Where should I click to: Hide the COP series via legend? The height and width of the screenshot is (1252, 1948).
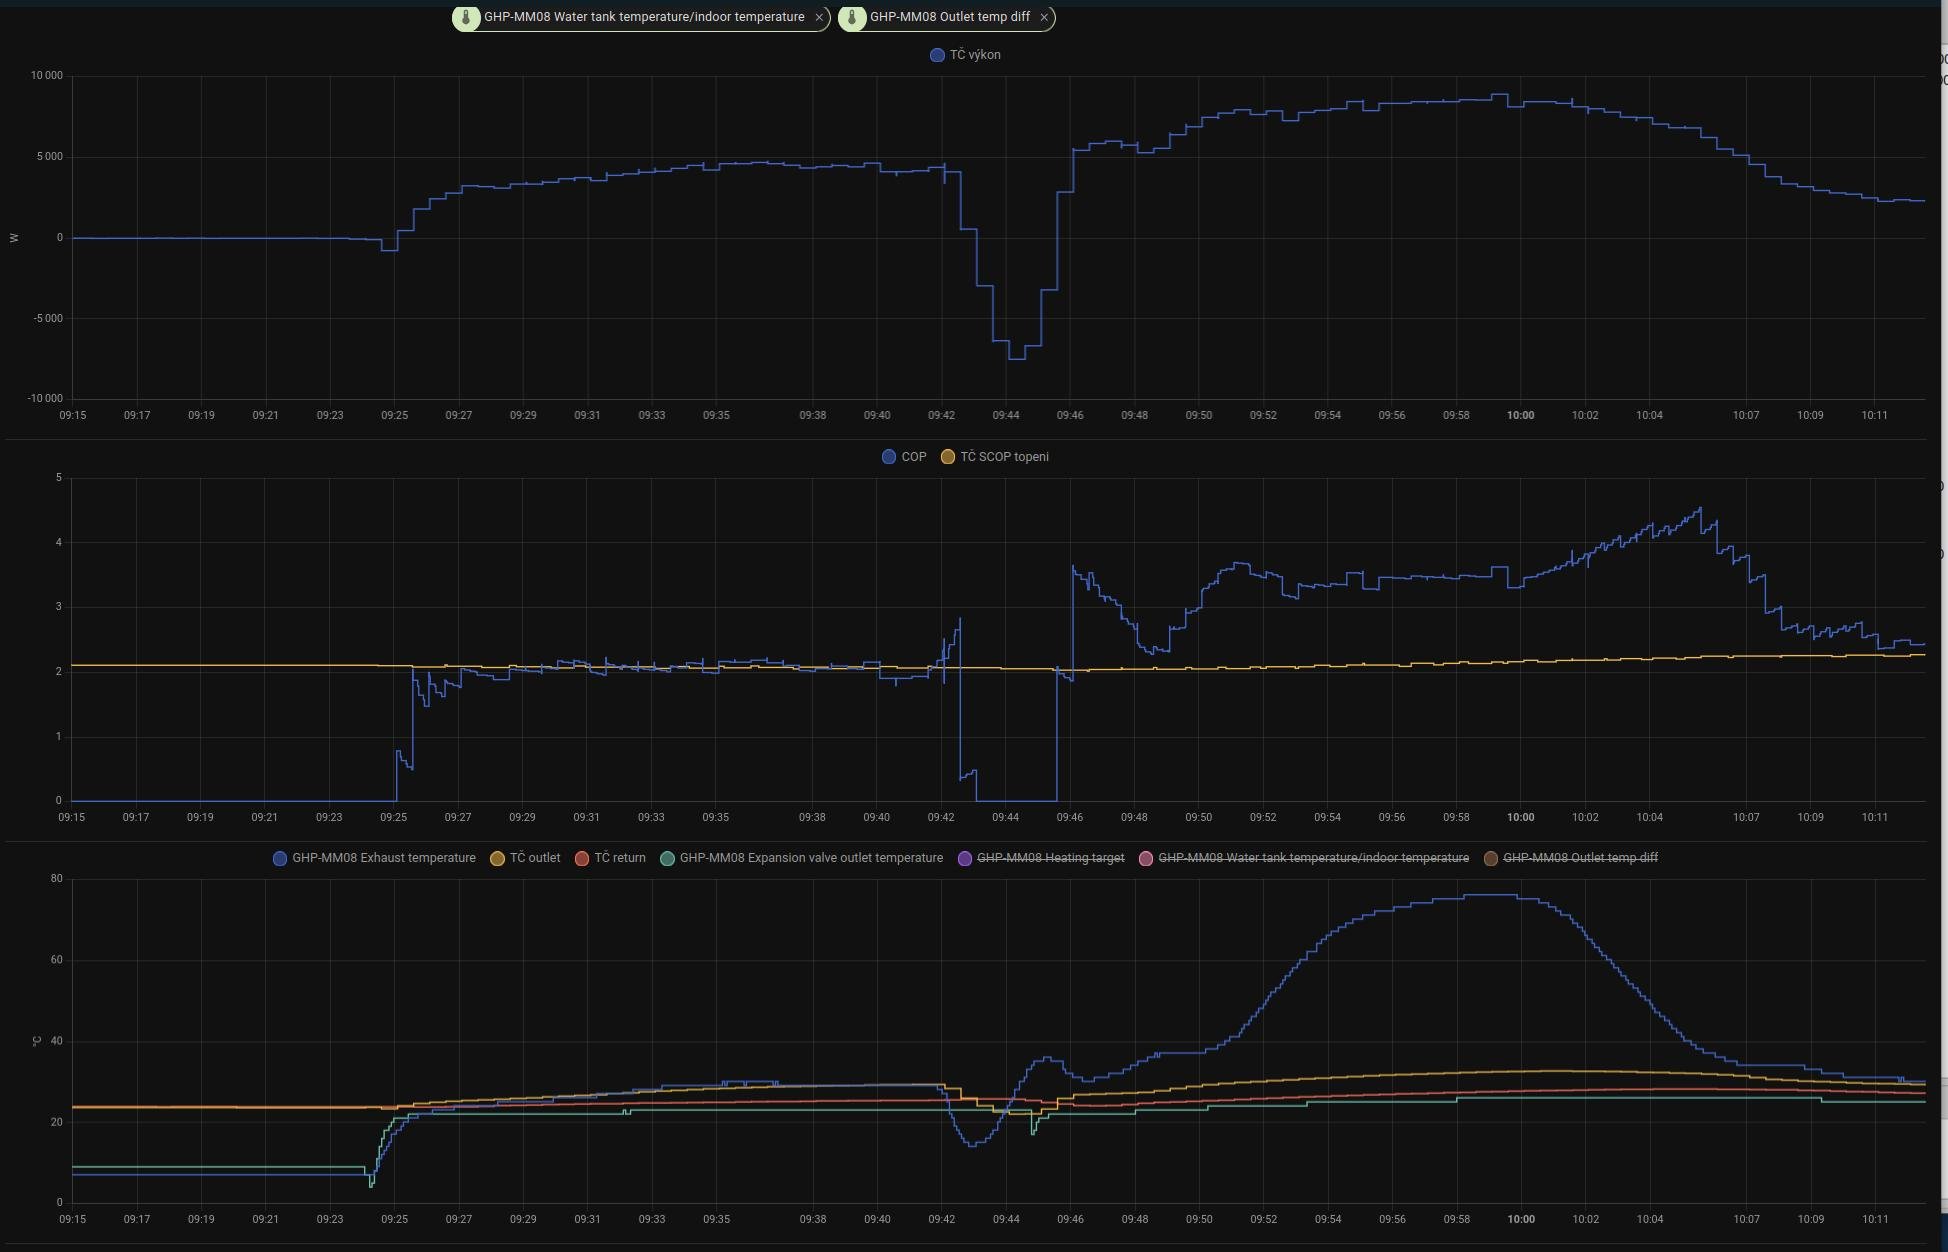(x=913, y=457)
